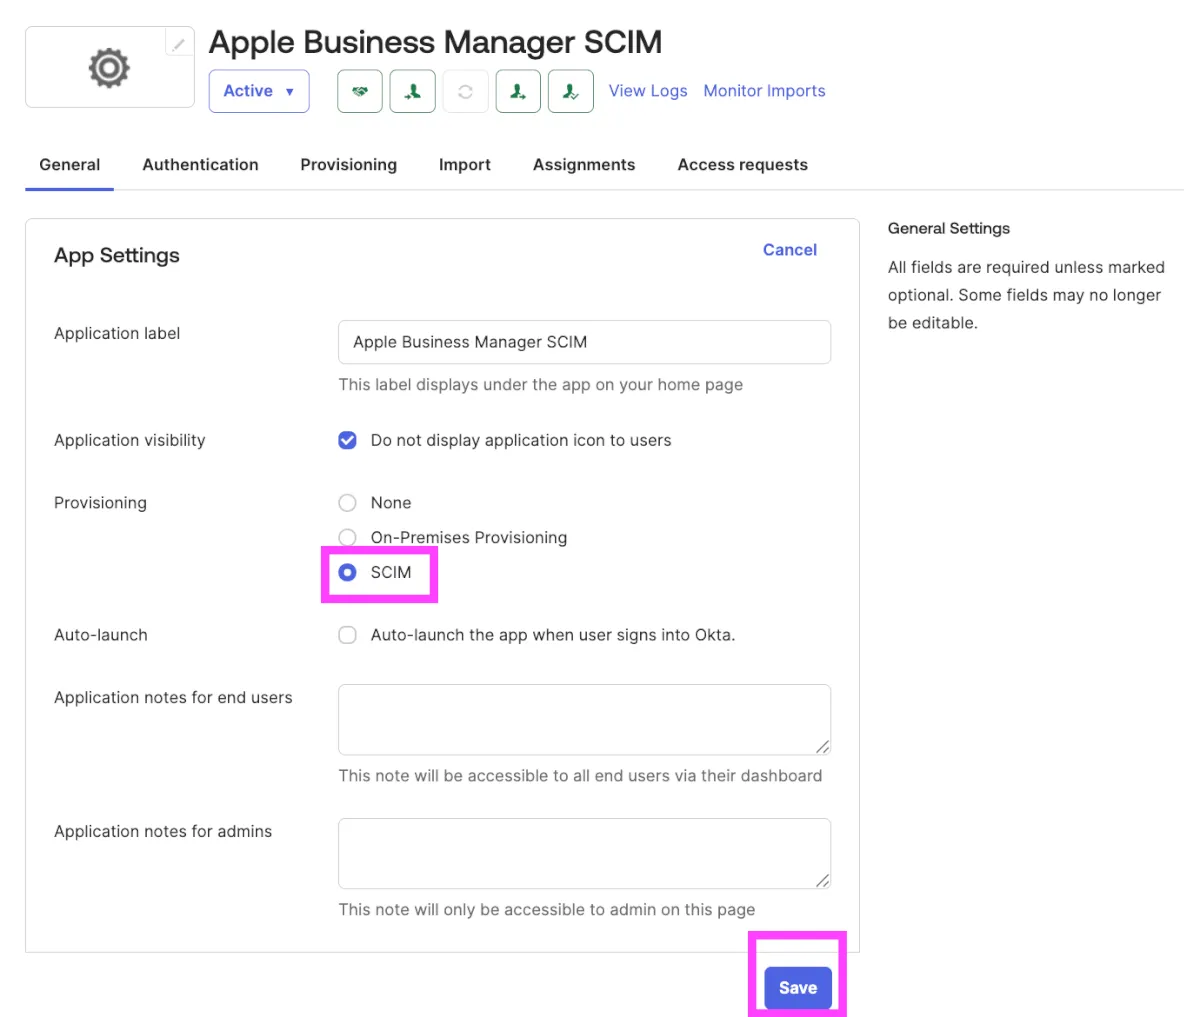Click the handshake icon button
Viewport: 1200px width, 1017px height.
point(360,91)
